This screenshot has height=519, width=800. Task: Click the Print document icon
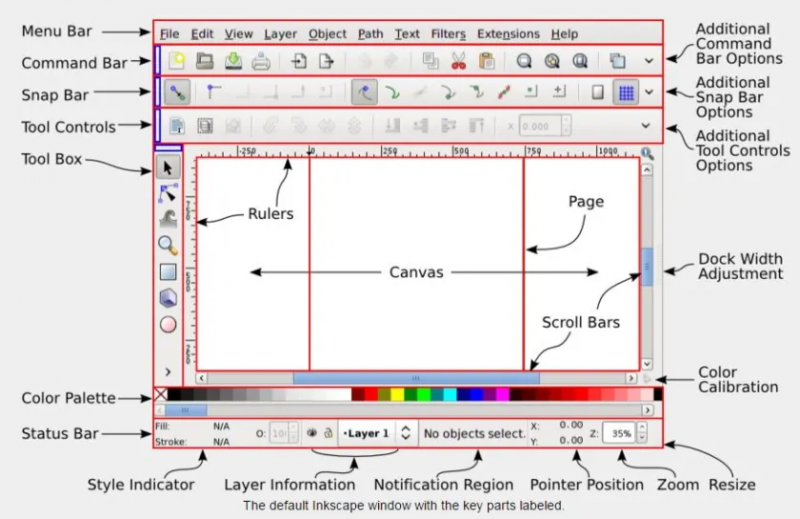261,61
